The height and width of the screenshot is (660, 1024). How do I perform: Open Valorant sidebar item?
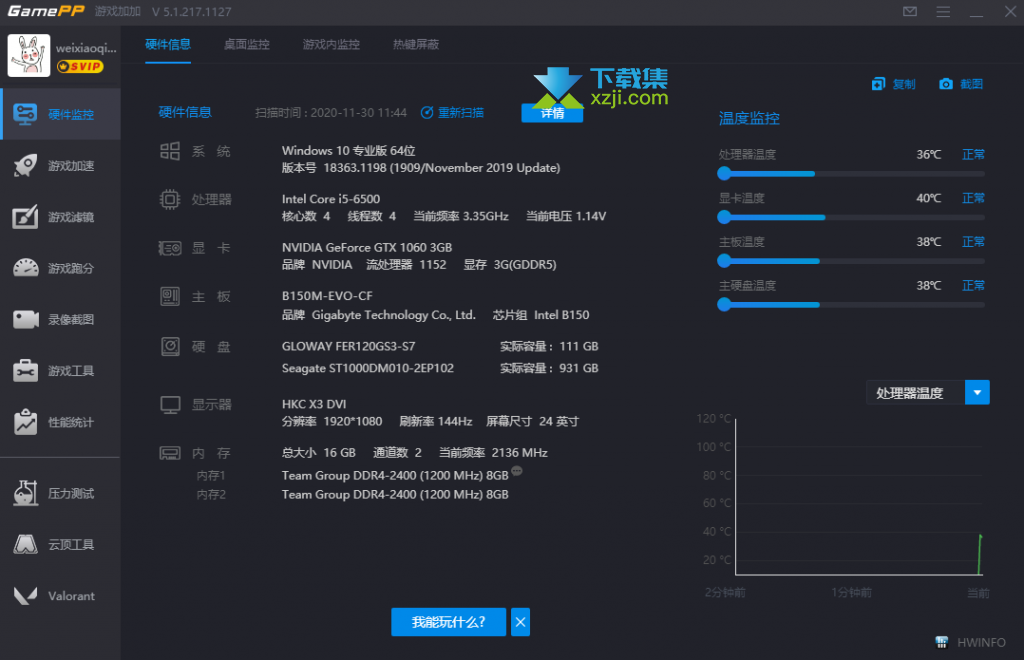point(60,596)
